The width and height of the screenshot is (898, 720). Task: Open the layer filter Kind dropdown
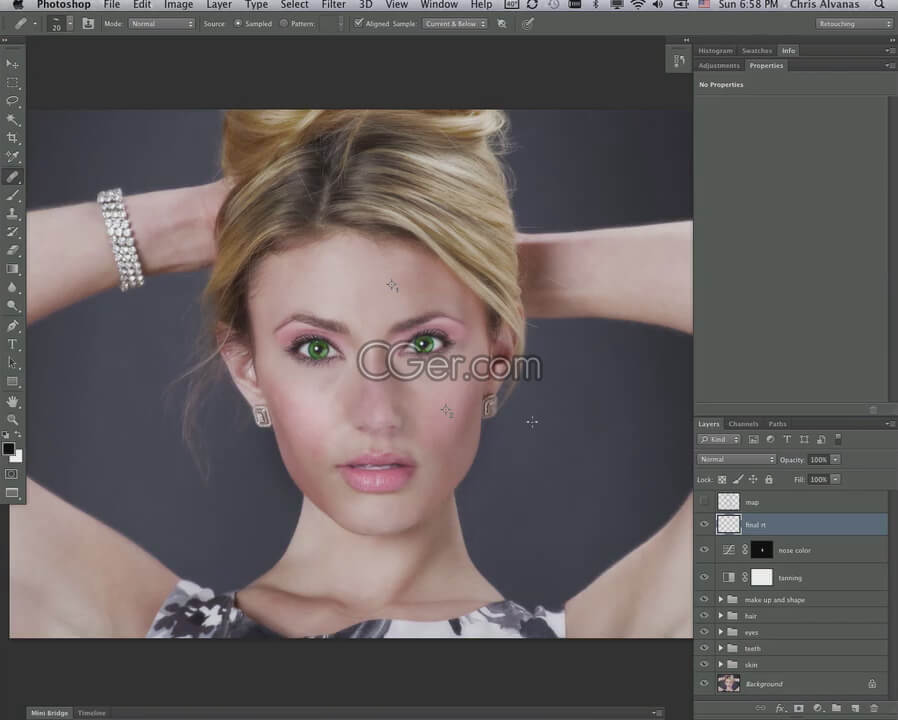click(x=719, y=439)
